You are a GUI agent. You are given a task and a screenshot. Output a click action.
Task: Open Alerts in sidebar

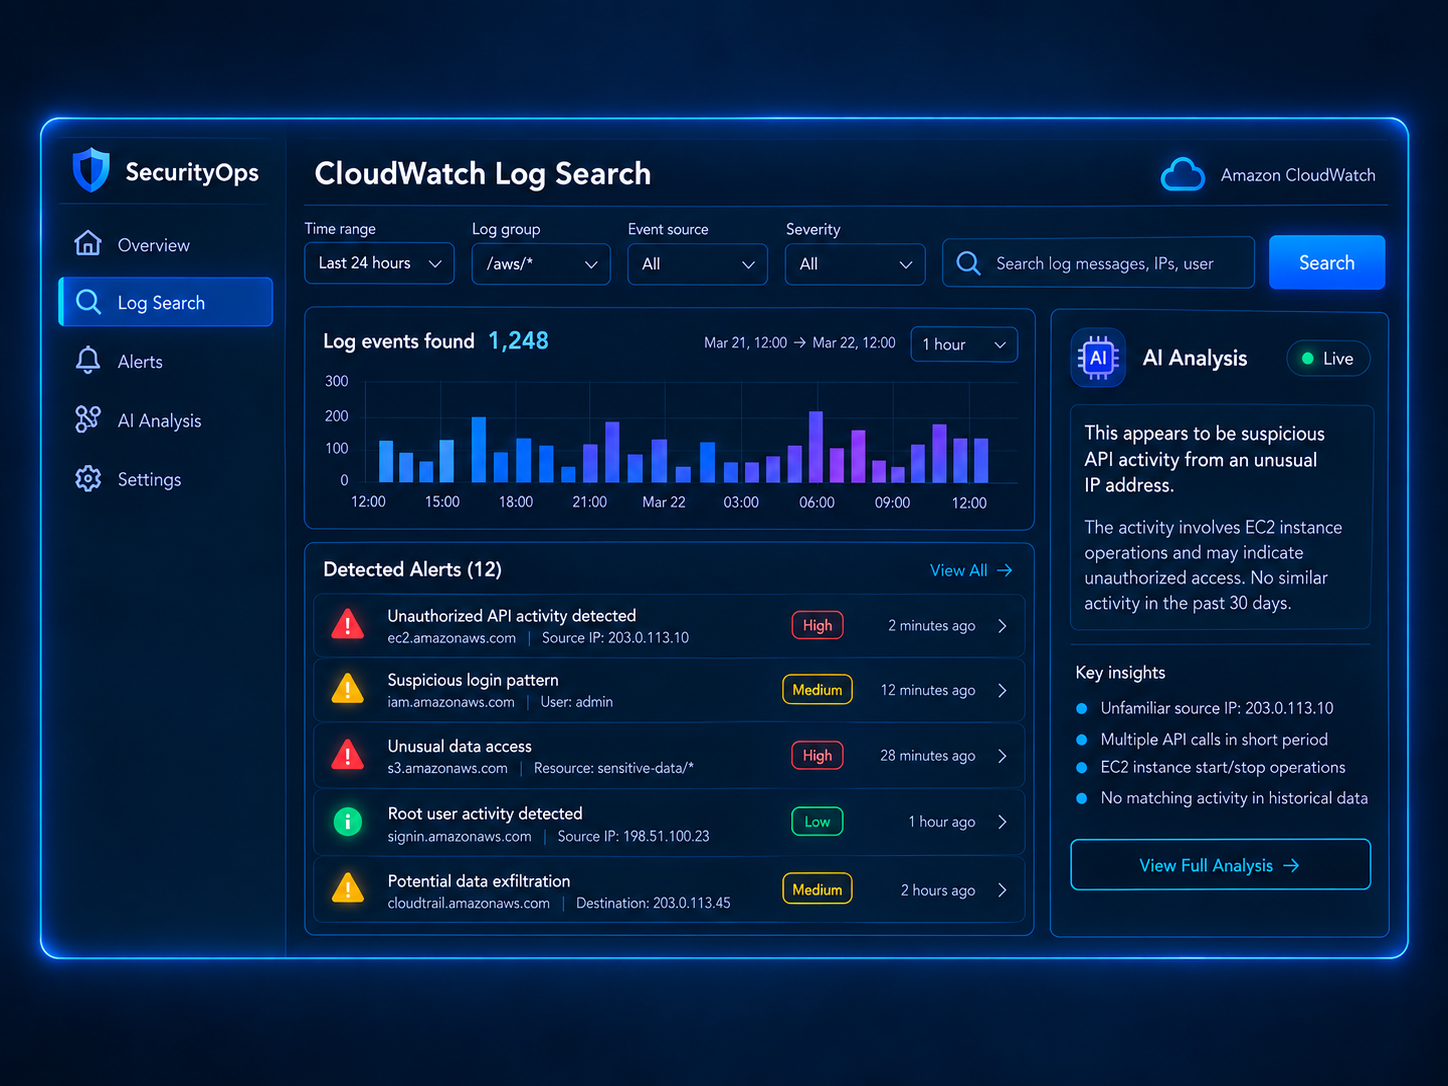[165, 361]
